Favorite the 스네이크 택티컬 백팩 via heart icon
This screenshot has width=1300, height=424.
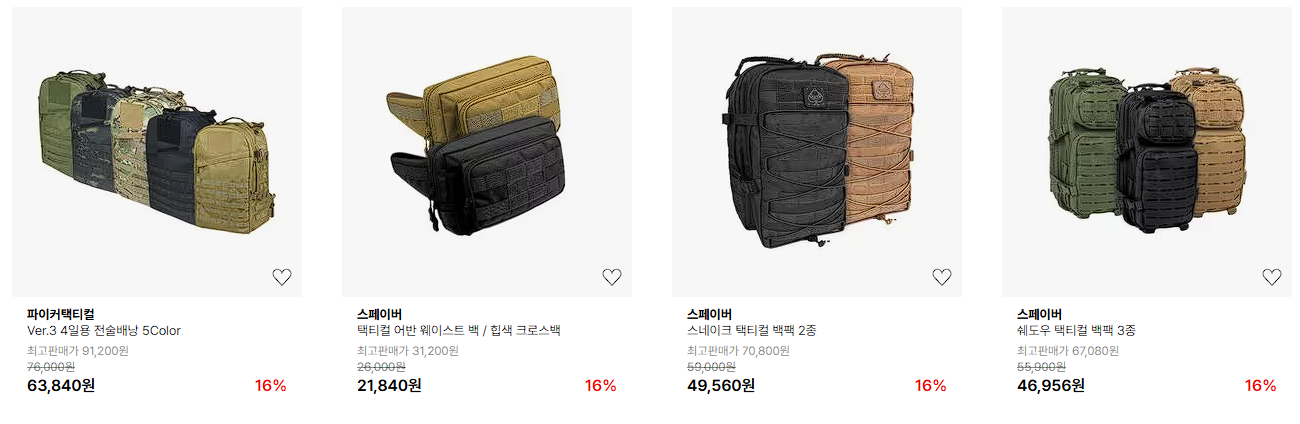click(942, 277)
